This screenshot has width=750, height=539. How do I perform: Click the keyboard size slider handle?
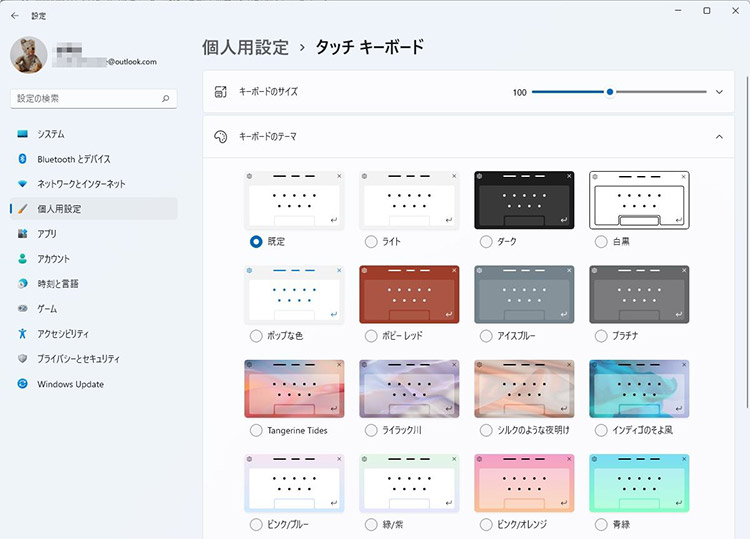pyautogui.click(x=610, y=92)
